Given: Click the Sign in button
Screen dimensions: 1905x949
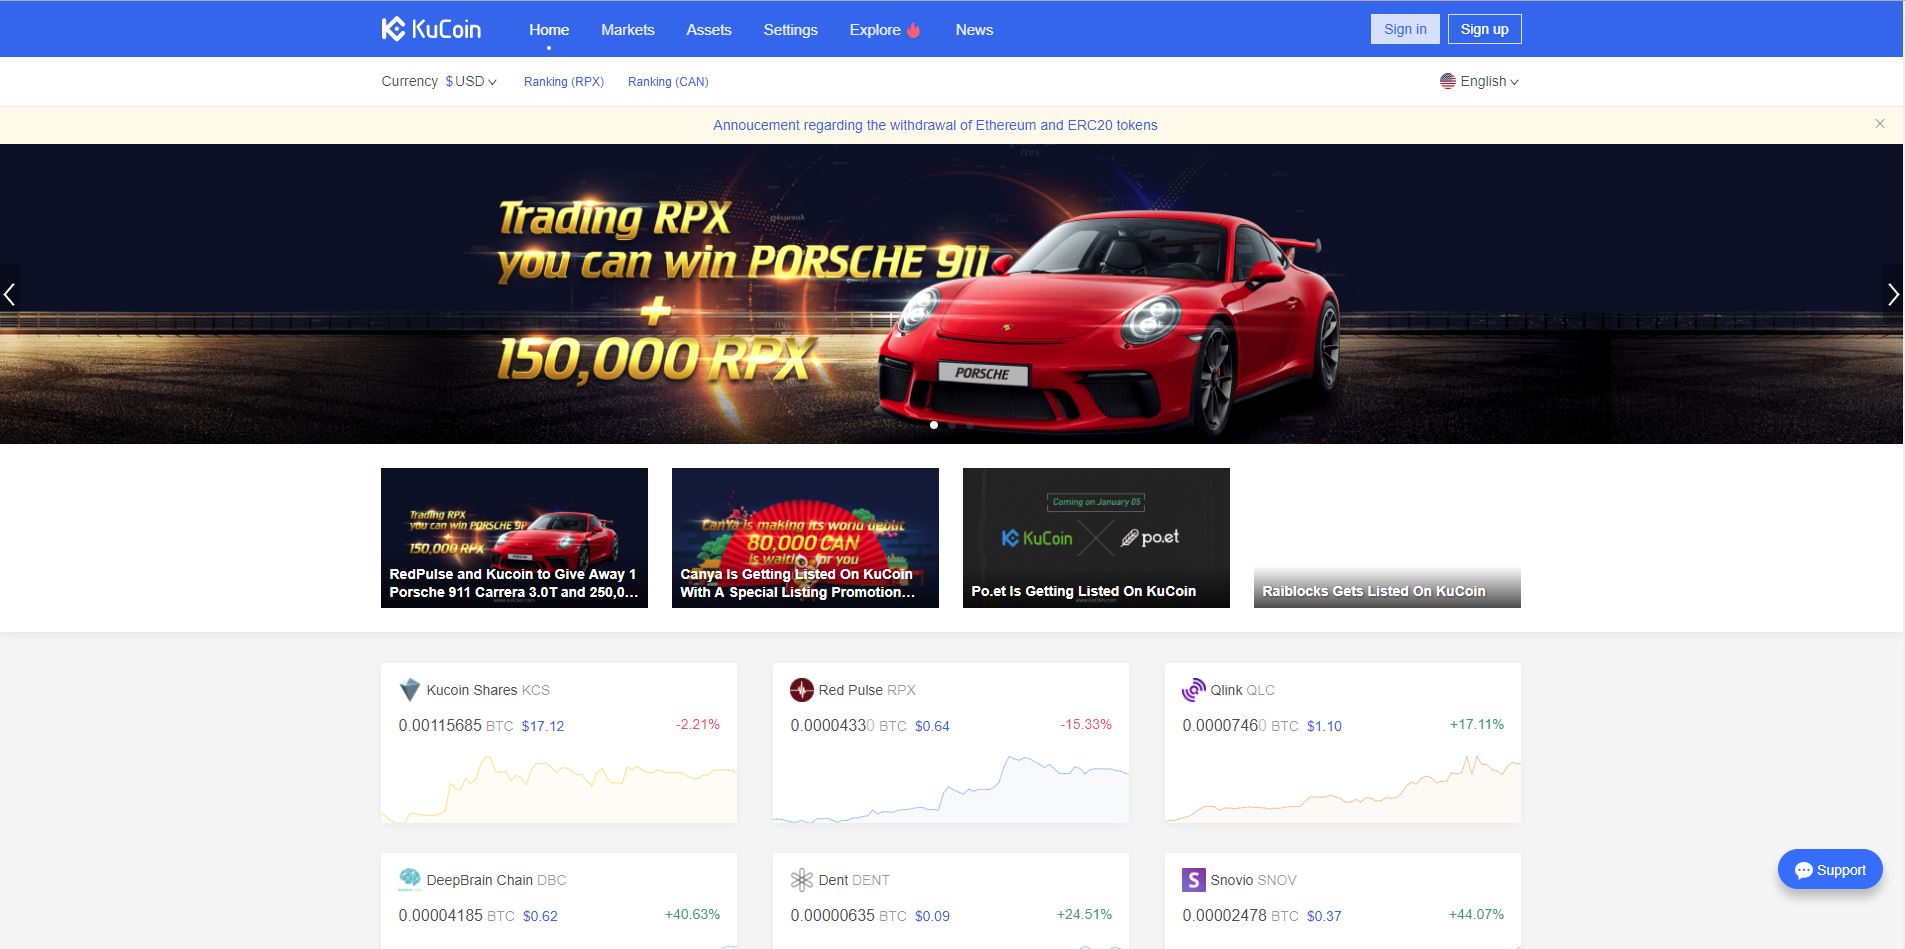Looking at the screenshot, I should (x=1405, y=29).
